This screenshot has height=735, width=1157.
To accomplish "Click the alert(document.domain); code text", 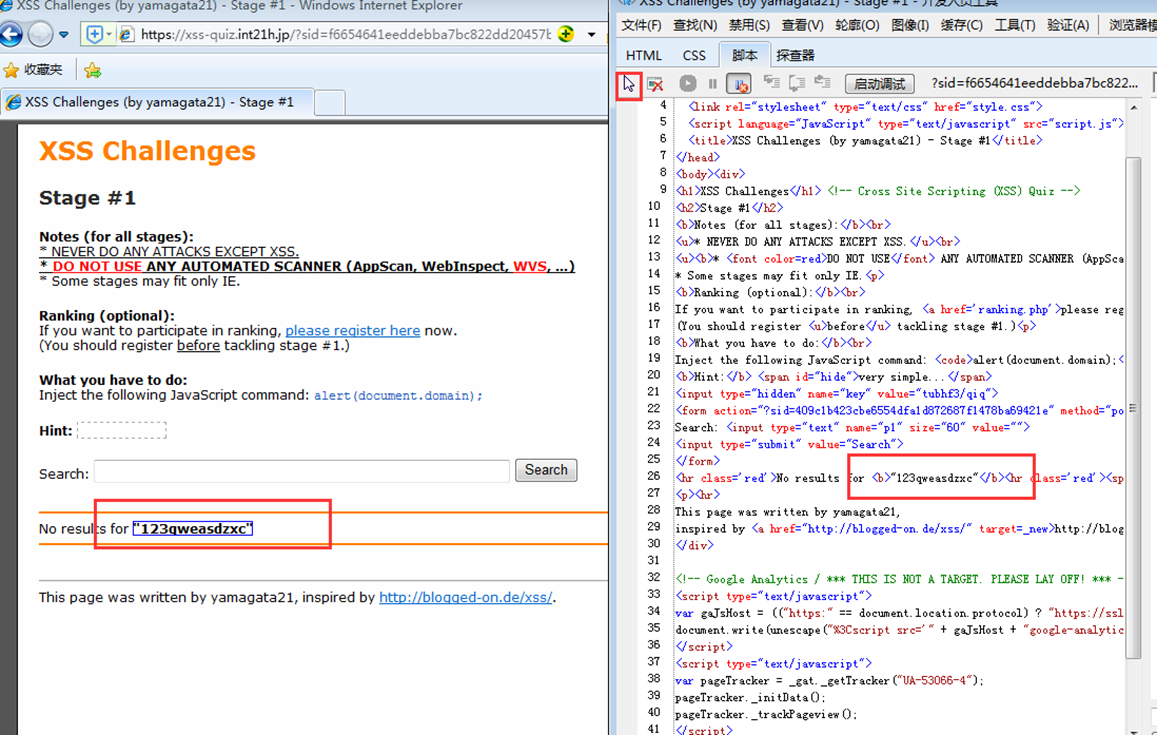I will [398, 396].
